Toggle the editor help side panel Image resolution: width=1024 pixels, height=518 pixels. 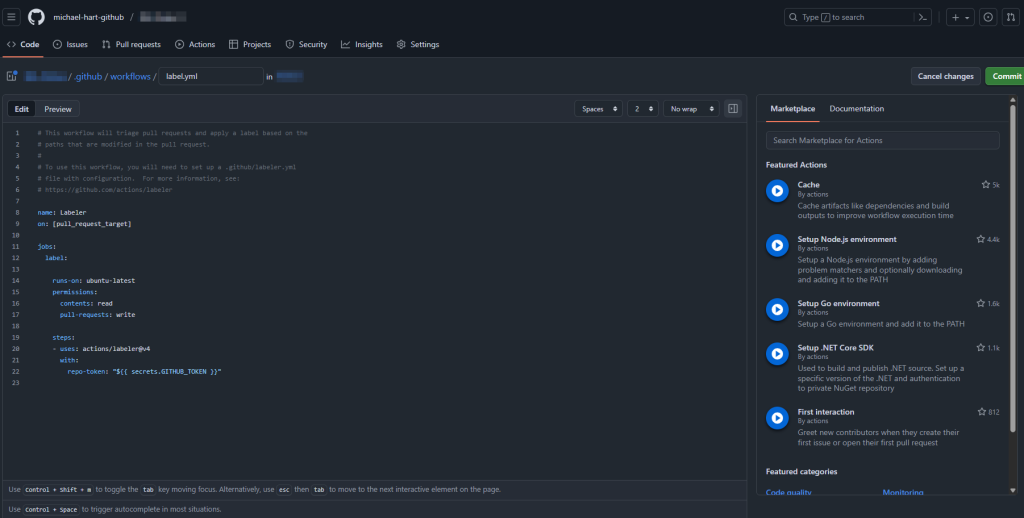pos(733,109)
